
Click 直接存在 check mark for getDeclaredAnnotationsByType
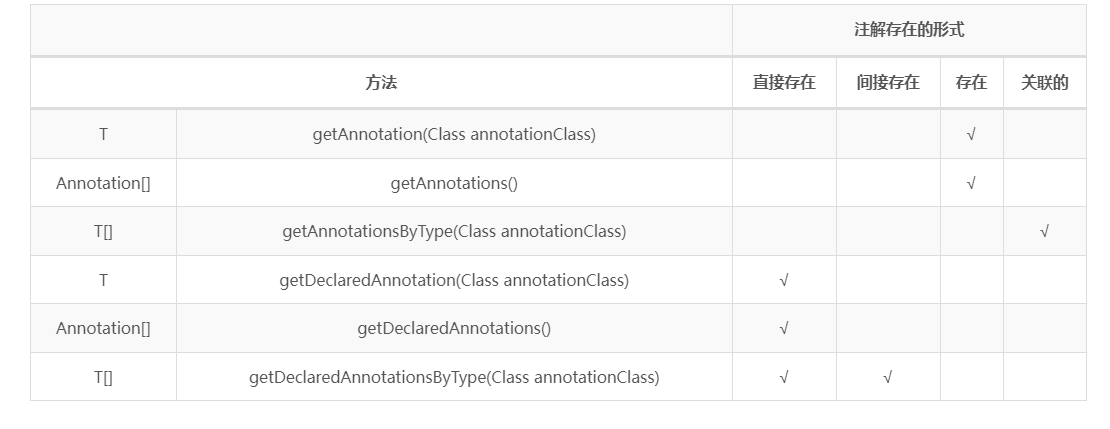[x=784, y=378]
